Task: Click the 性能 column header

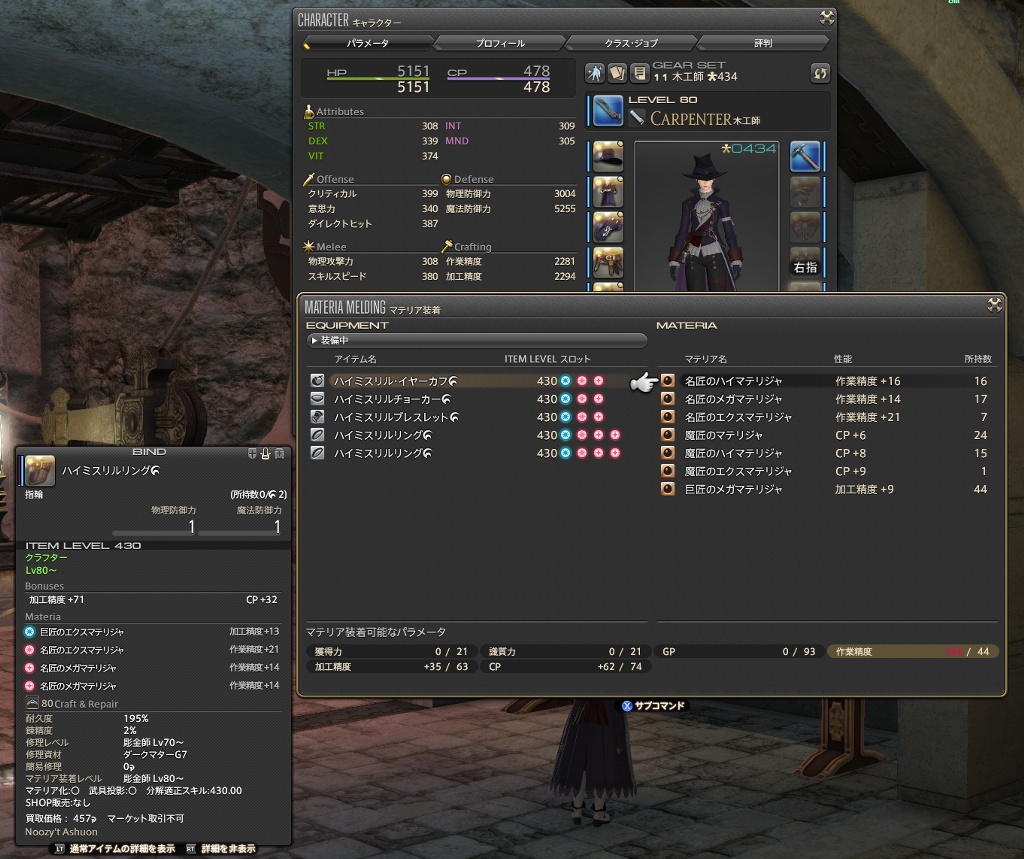Action: click(843, 359)
